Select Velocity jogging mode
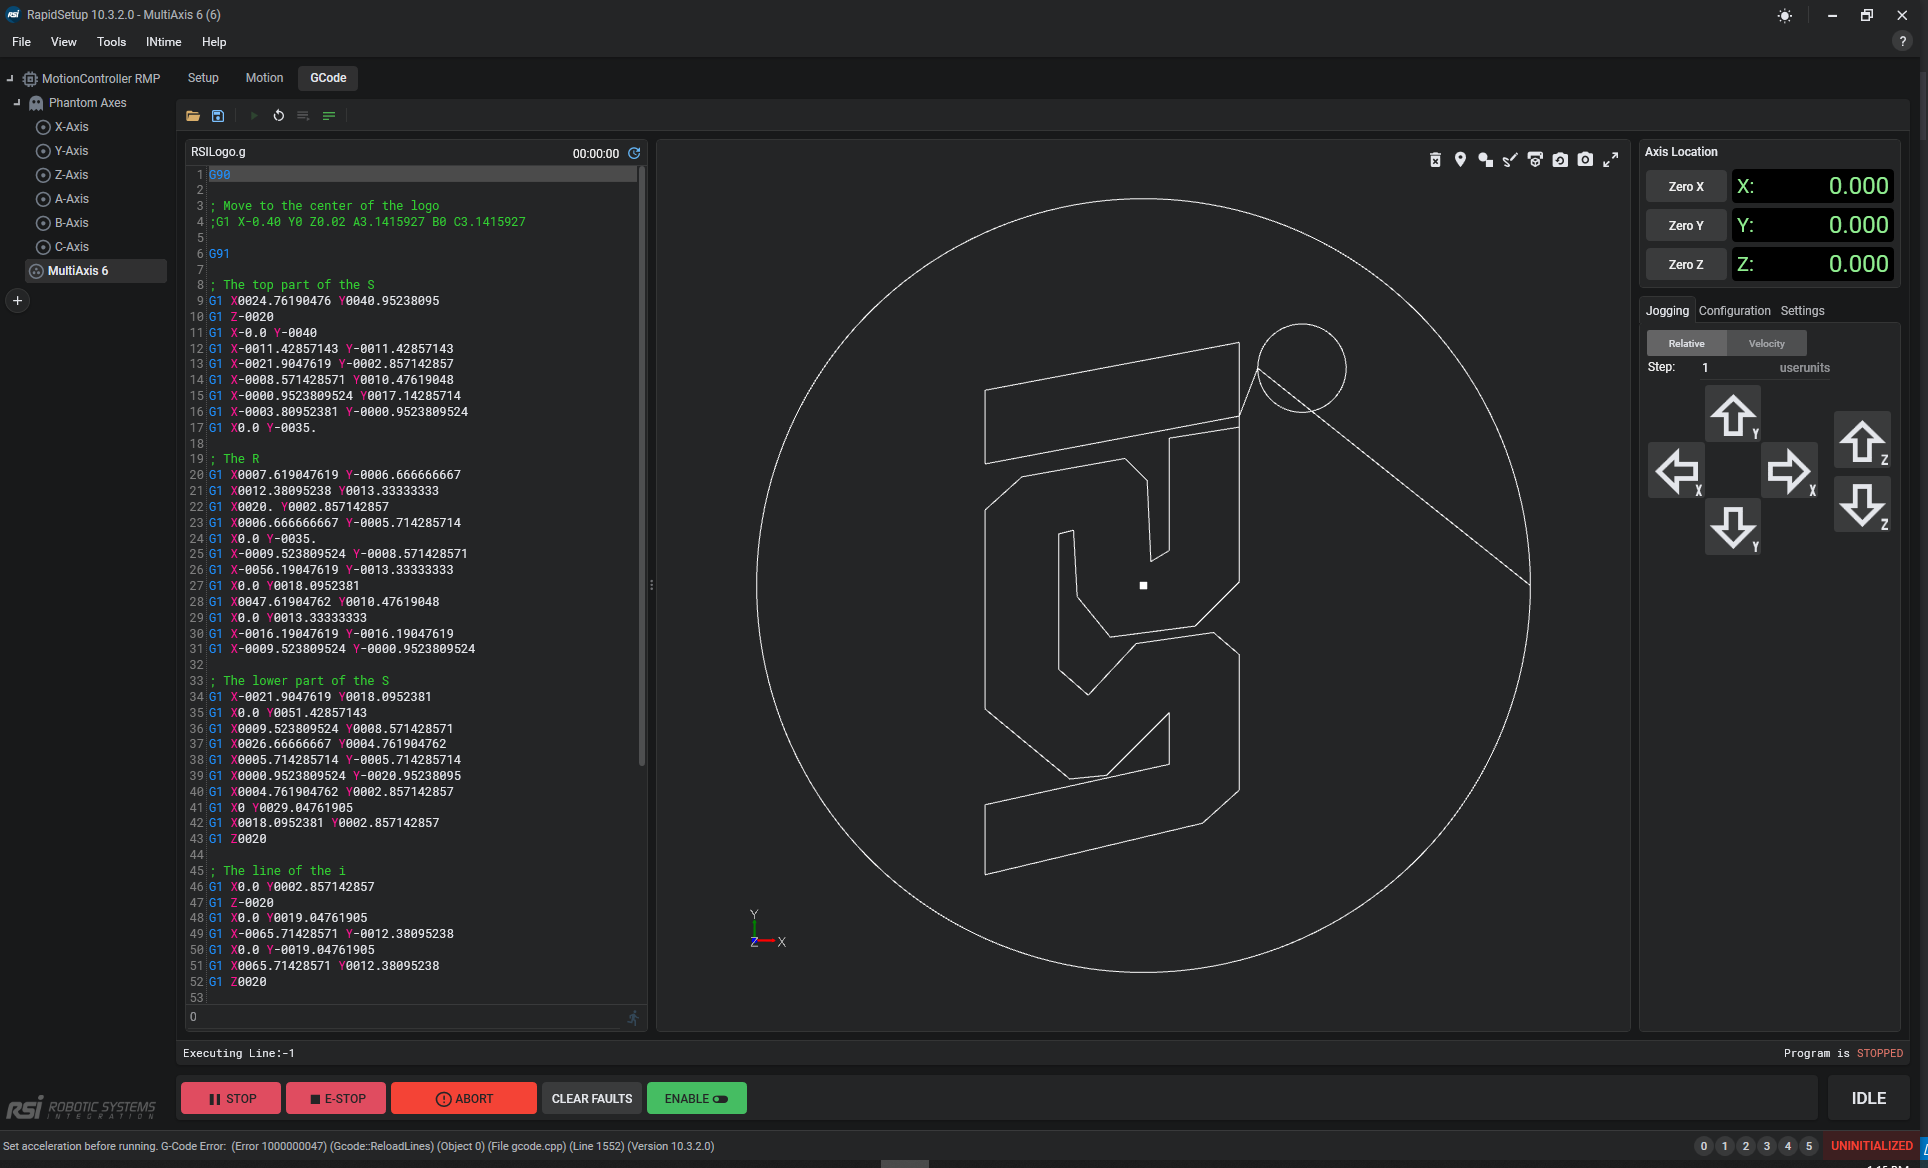This screenshot has height=1168, width=1928. click(1767, 344)
